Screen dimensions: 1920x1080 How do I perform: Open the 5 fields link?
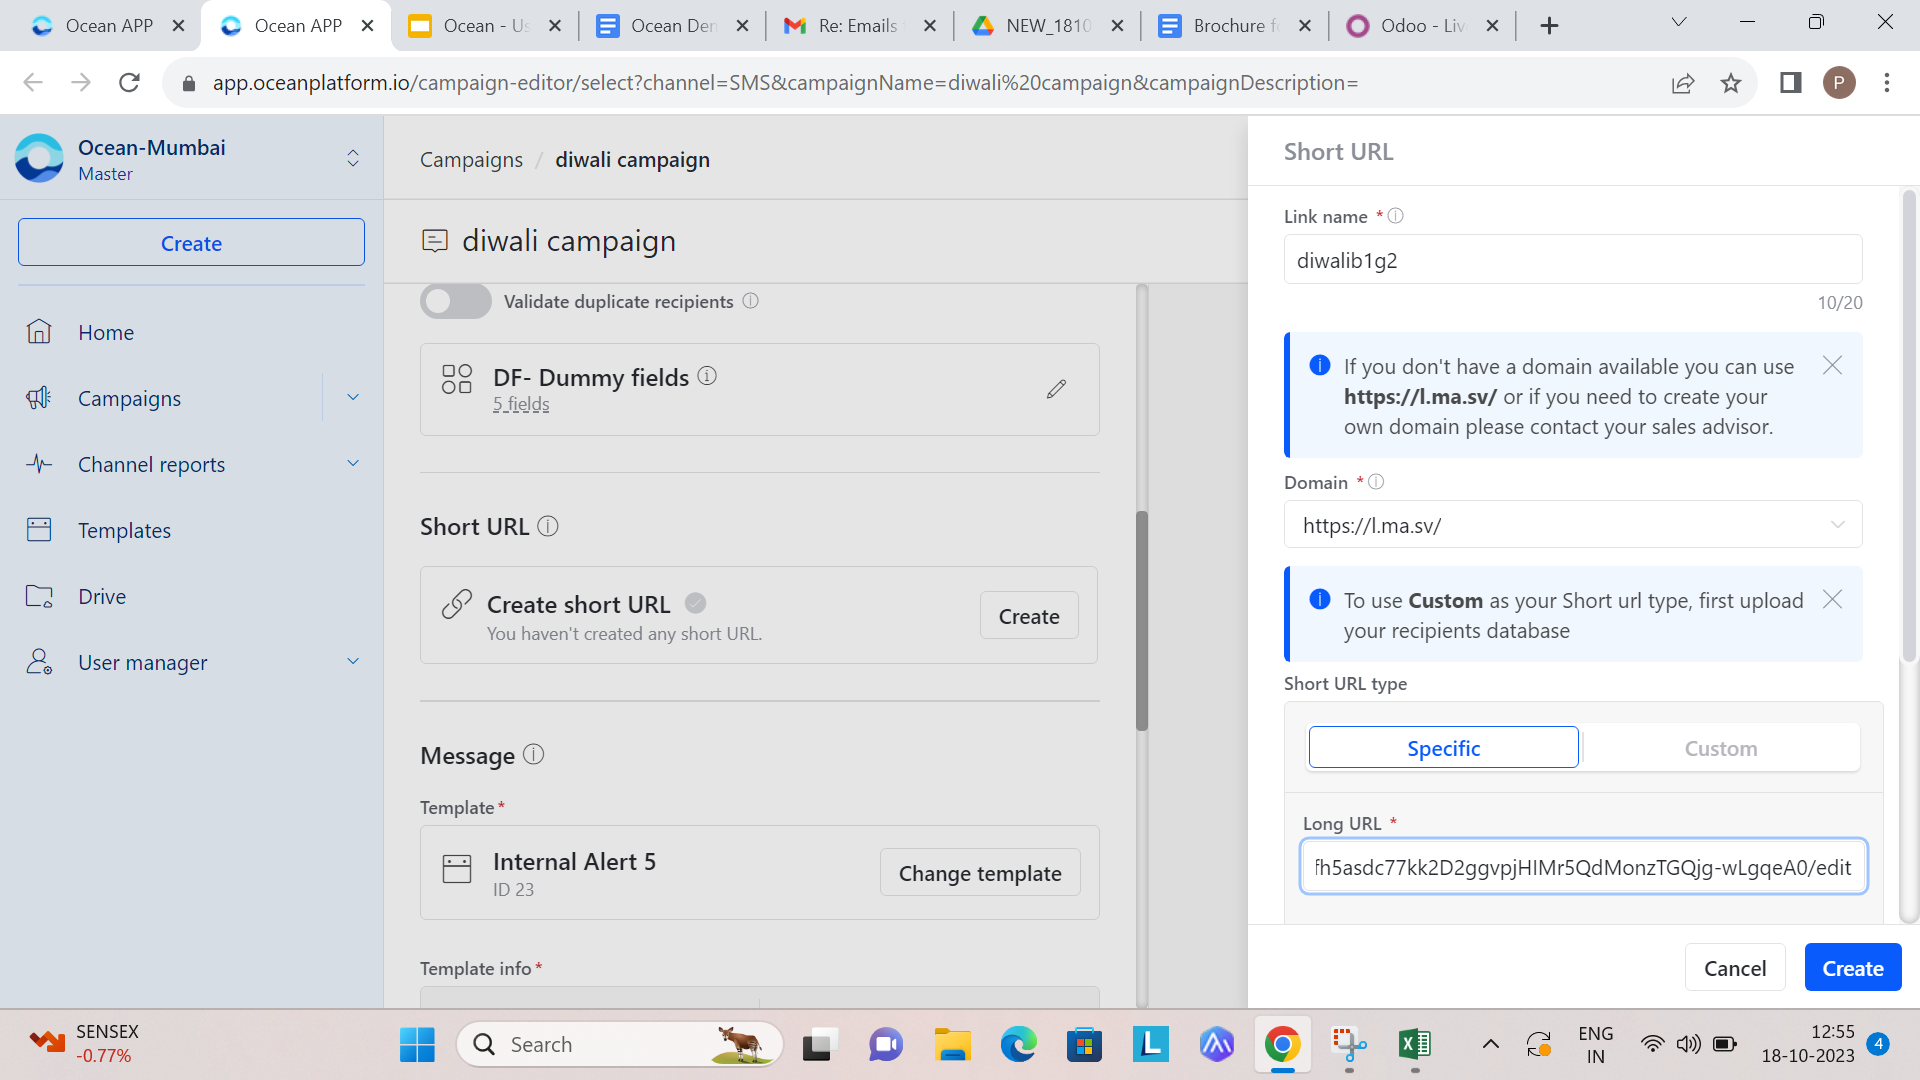click(x=521, y=404)
